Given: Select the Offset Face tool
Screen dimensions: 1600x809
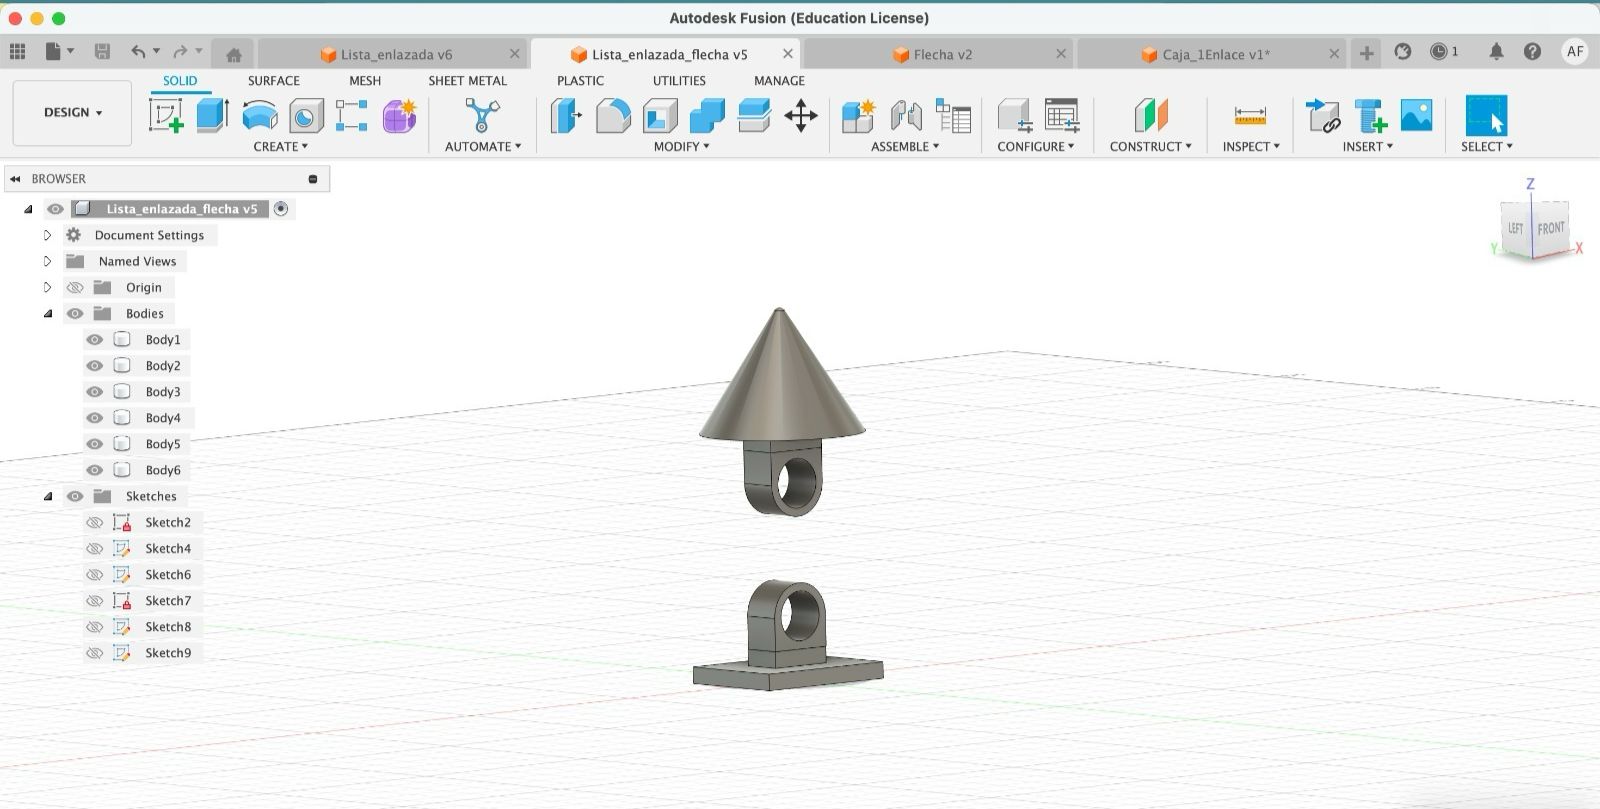Looking at the screenshot, I should (754, 116).
